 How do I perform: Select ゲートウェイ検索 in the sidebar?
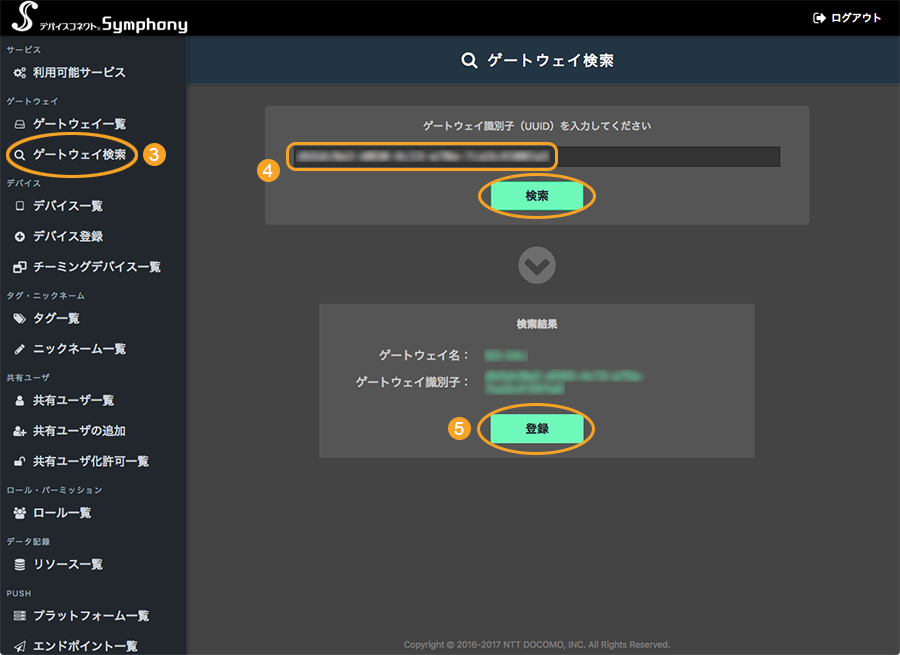pos(79,154)
